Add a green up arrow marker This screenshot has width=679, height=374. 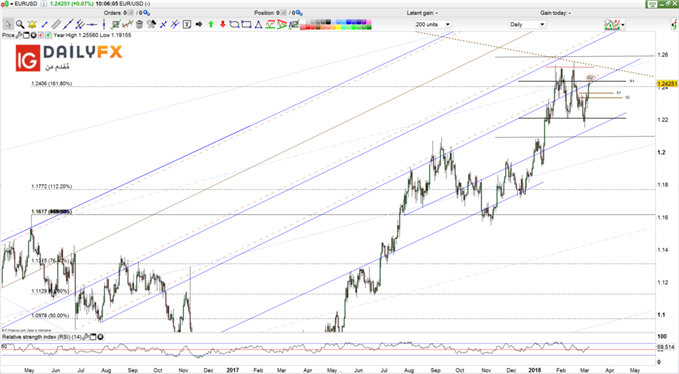pos(211,24)
